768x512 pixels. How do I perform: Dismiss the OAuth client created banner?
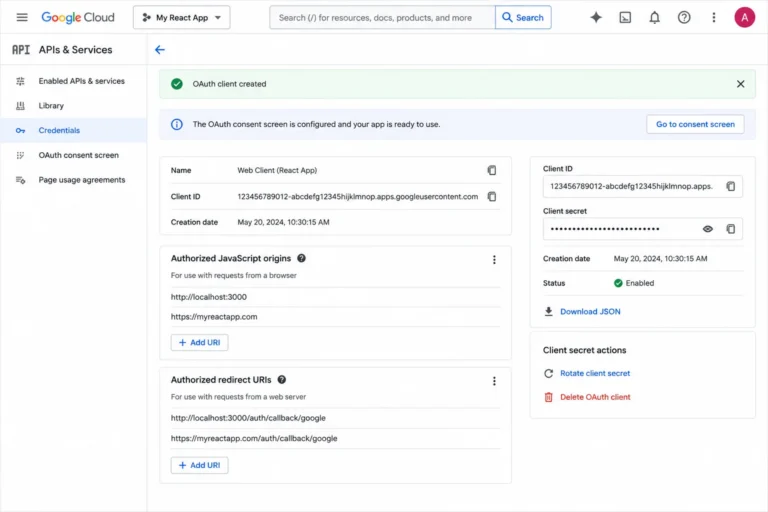point(740,84)
